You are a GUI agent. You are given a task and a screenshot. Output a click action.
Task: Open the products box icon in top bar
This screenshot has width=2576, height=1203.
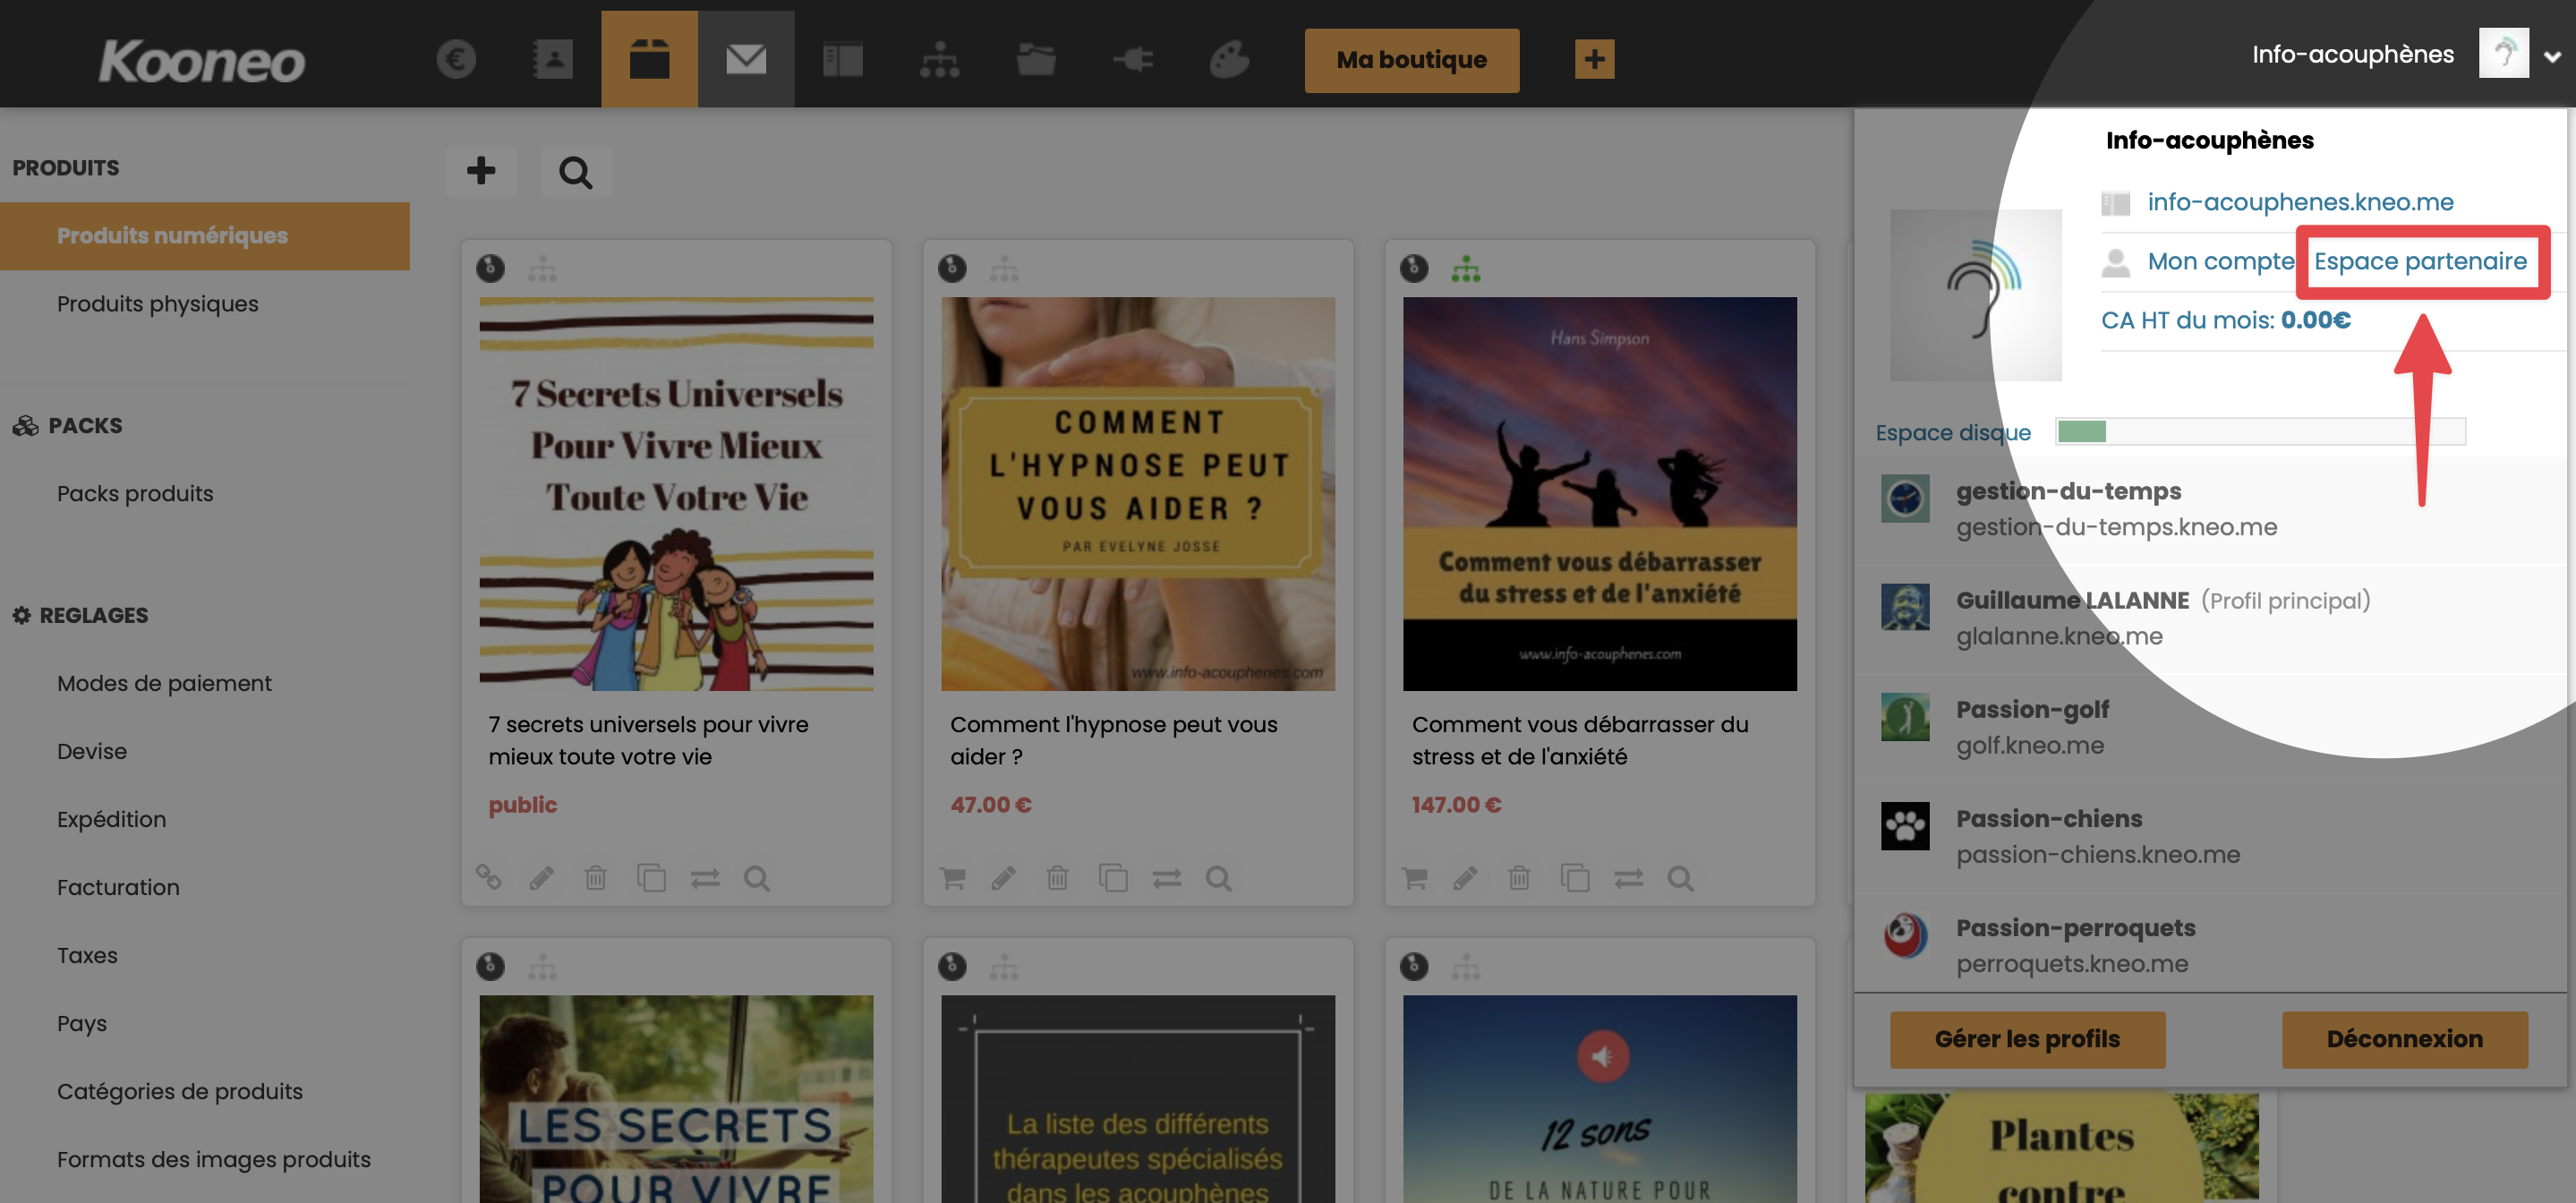649,59
